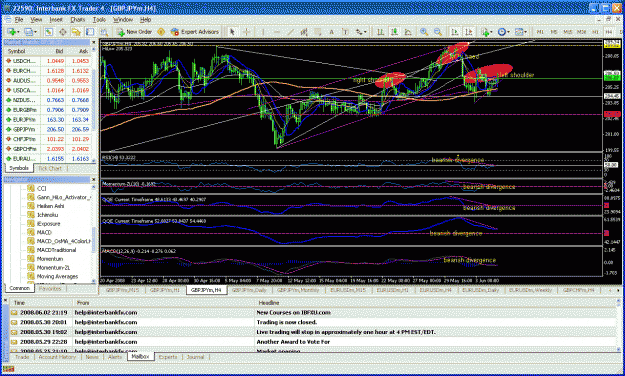Toggle chart auto scroll
The height and width of the screenshot is (376, 625).
click(454, 32)
